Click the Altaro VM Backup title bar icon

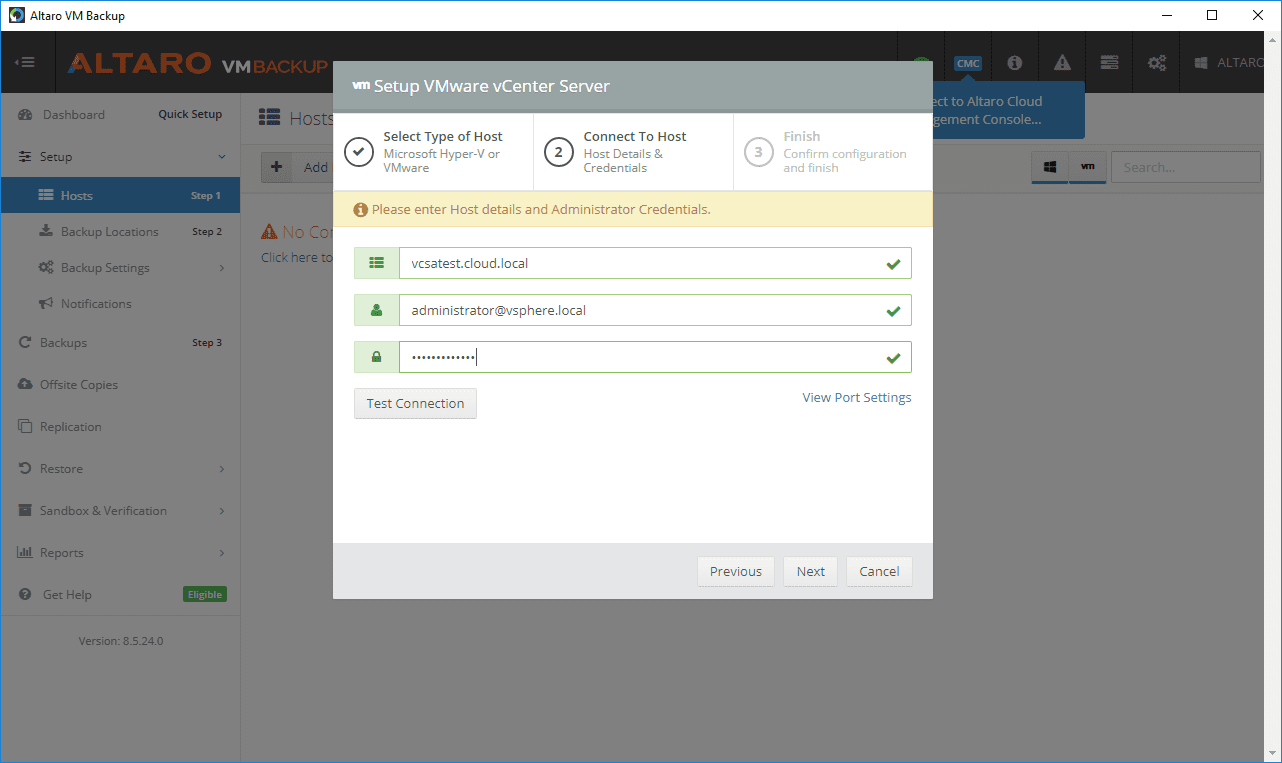point(16,15)
